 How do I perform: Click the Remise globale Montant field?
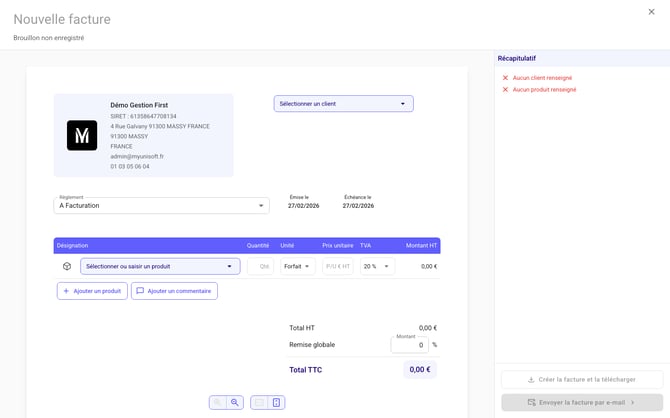coord(409,345)
